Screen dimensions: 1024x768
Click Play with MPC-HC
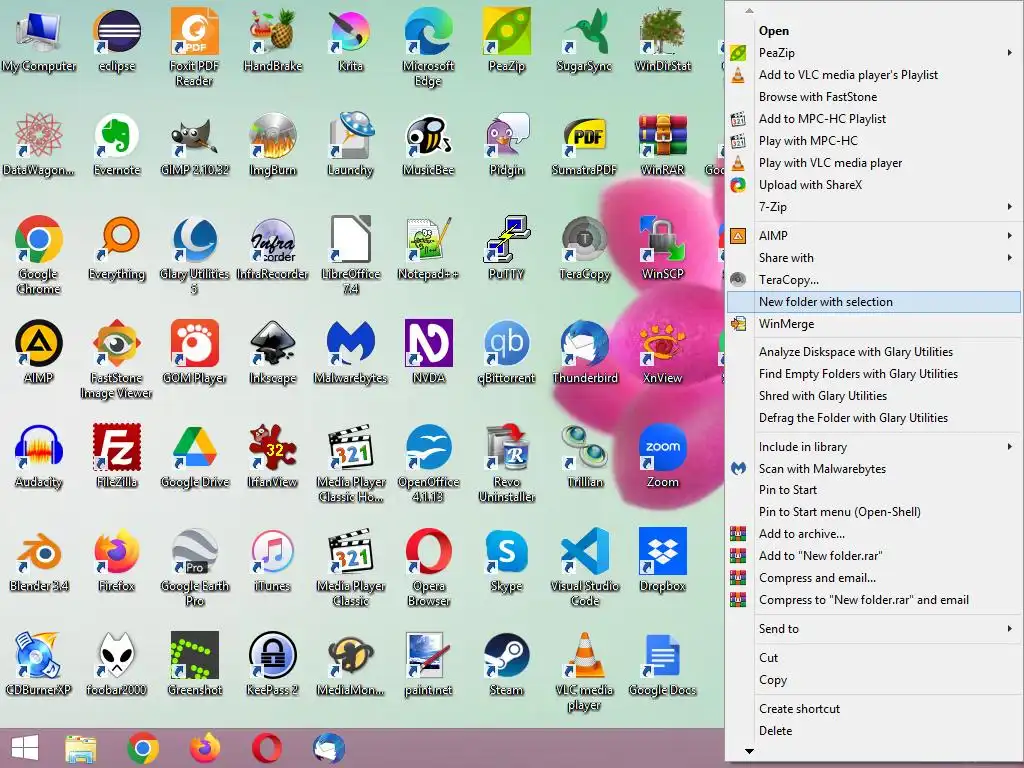874,141
